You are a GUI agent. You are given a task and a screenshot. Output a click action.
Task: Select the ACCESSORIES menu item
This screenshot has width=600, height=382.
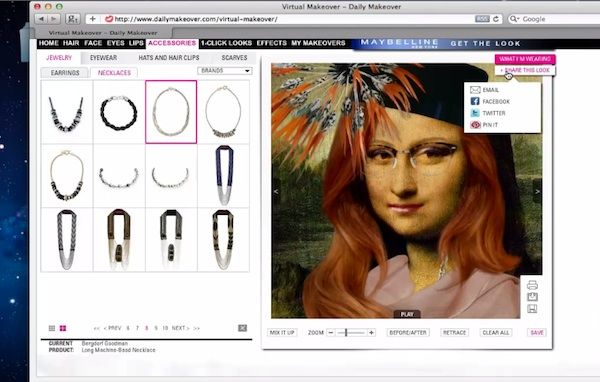point(172,43)
